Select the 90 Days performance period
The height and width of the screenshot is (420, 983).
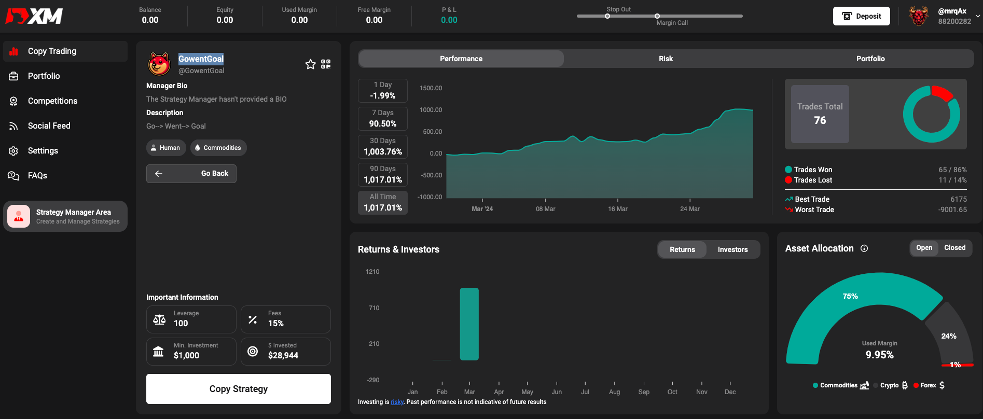pos(383,175)
